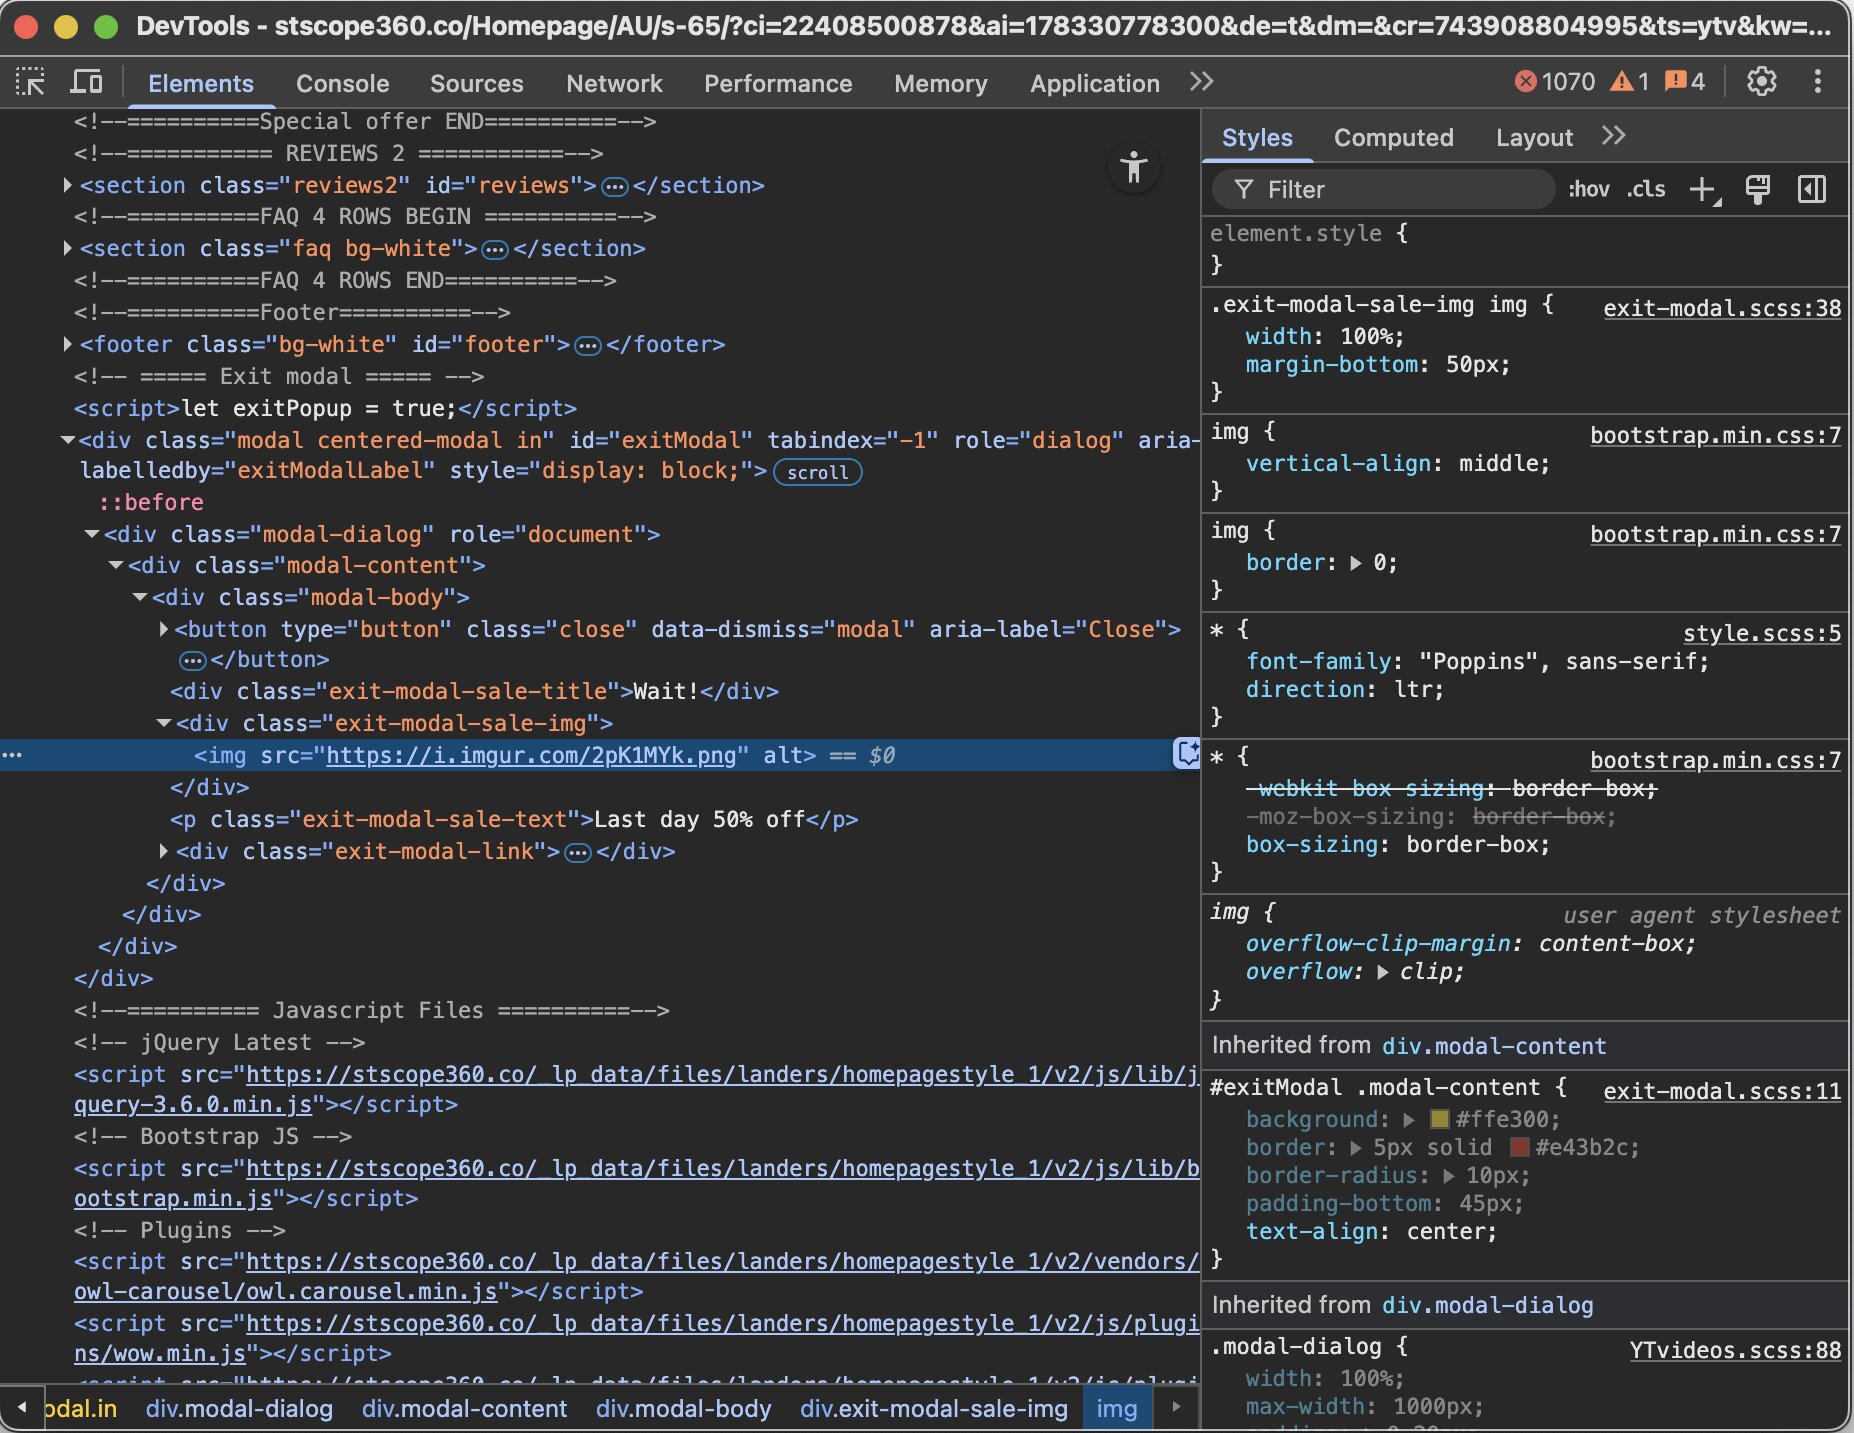Switch to the Network tab
Viewport: 1854px width, 1433px height.
pyautogui.click(x=614, y=84)
